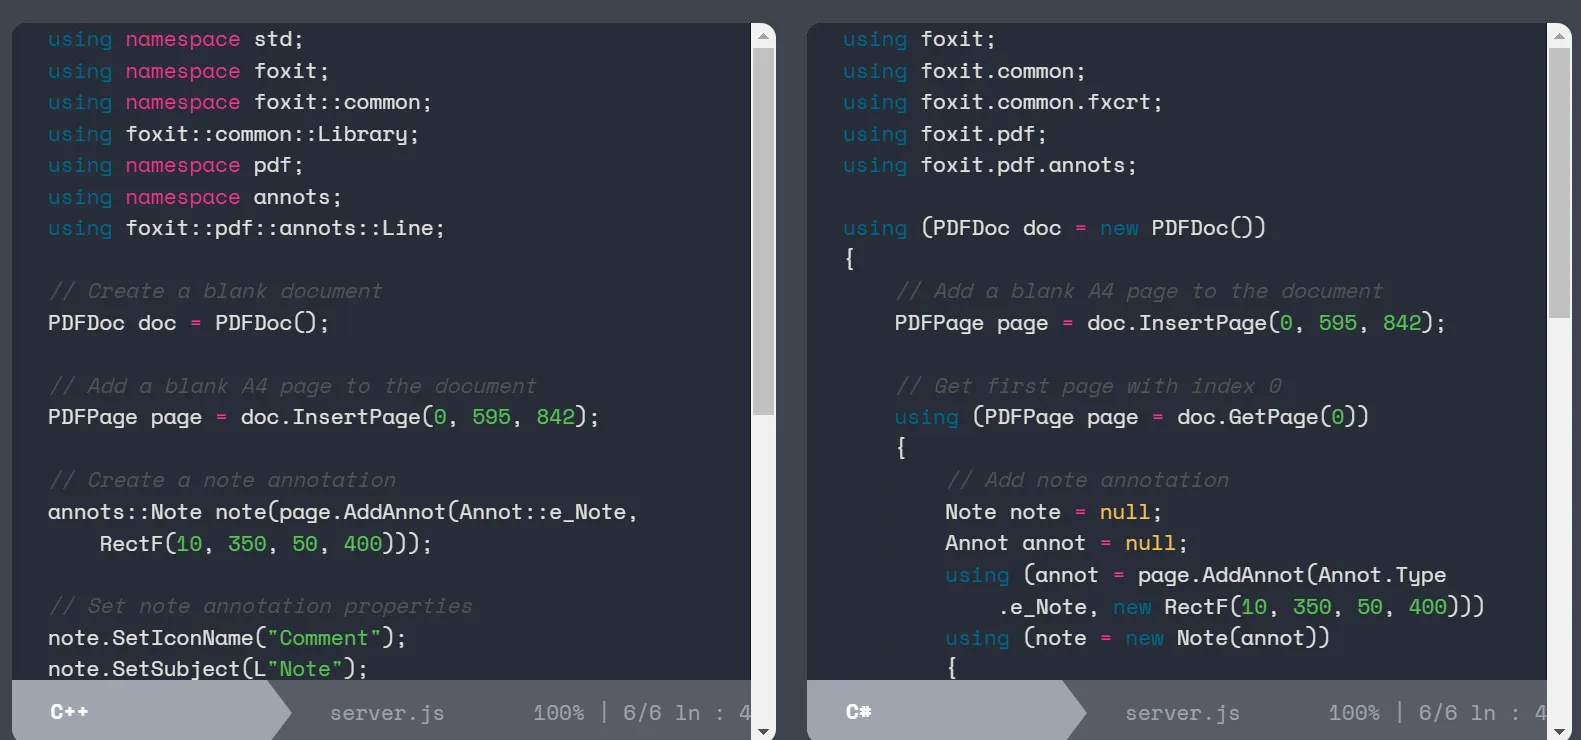Click server.js filename in the C# panel
1581x740 pixels.
1182,713
